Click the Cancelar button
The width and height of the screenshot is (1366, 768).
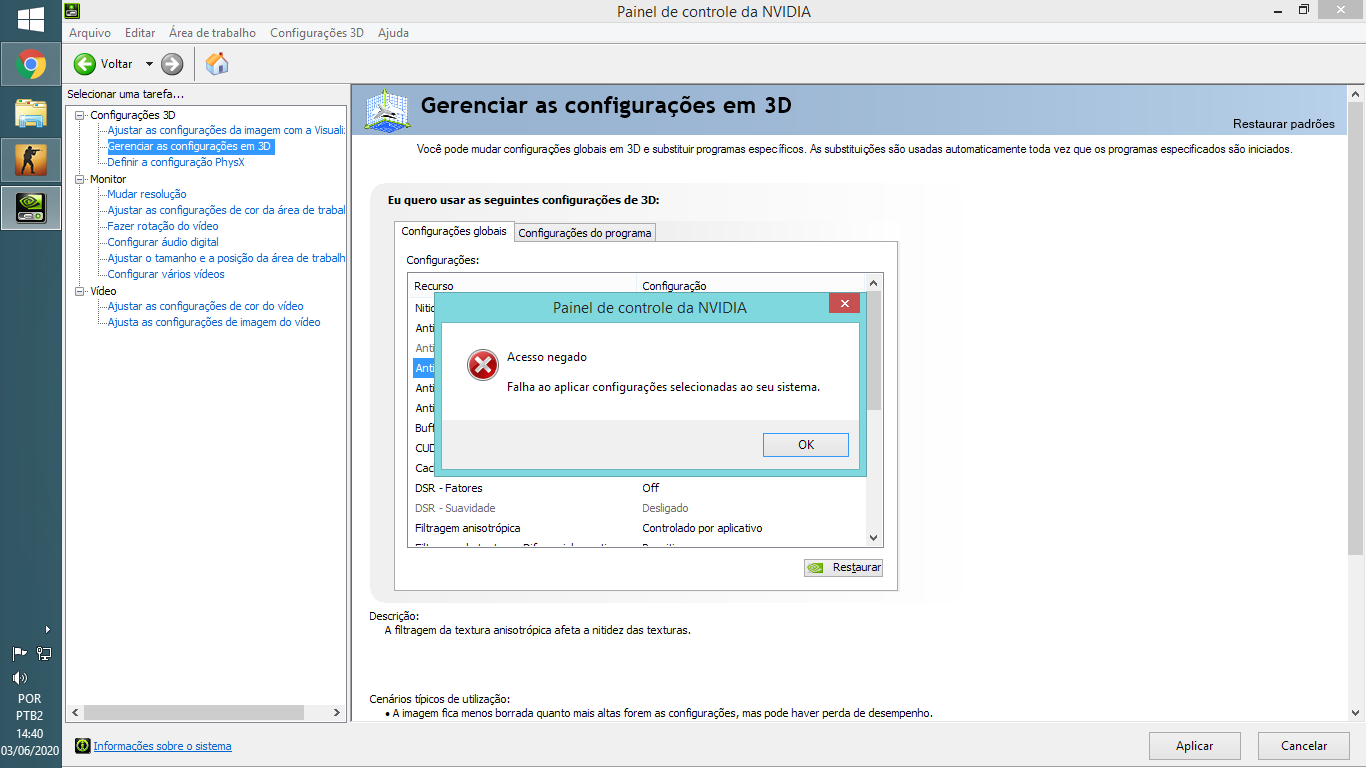(1304, 746)
